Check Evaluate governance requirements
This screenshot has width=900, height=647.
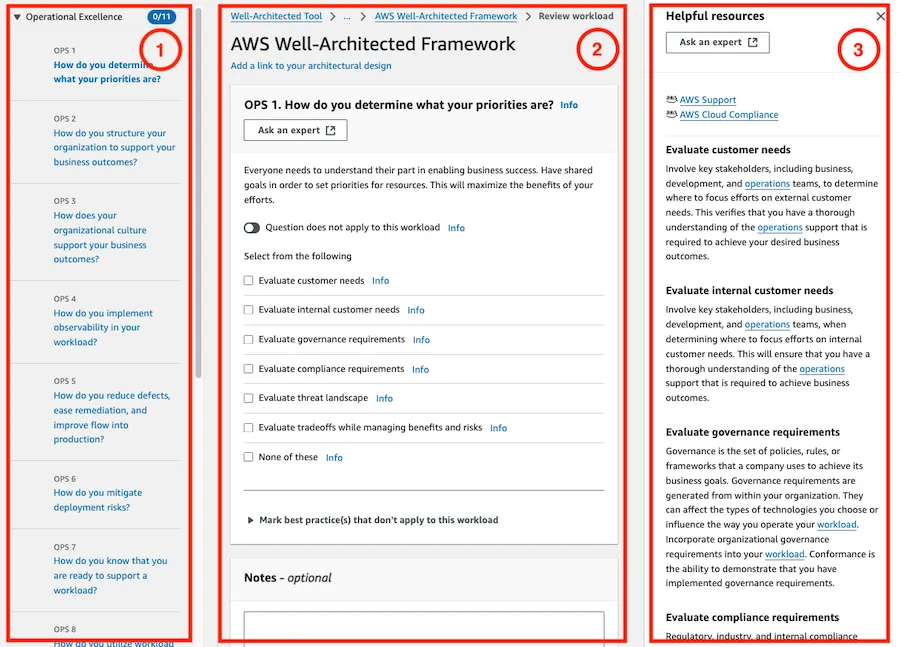point(249,339)
